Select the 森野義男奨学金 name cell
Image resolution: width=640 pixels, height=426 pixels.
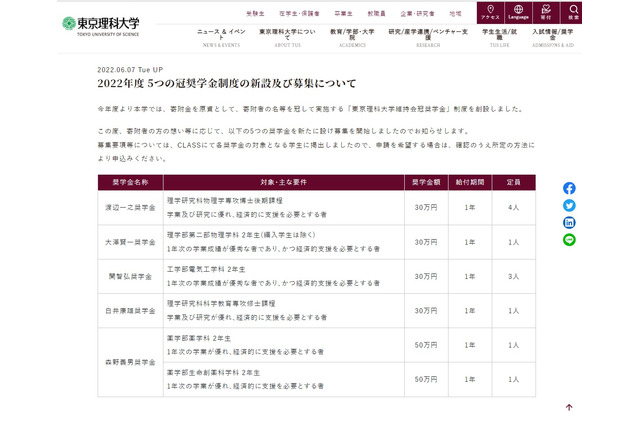(130, 362)
